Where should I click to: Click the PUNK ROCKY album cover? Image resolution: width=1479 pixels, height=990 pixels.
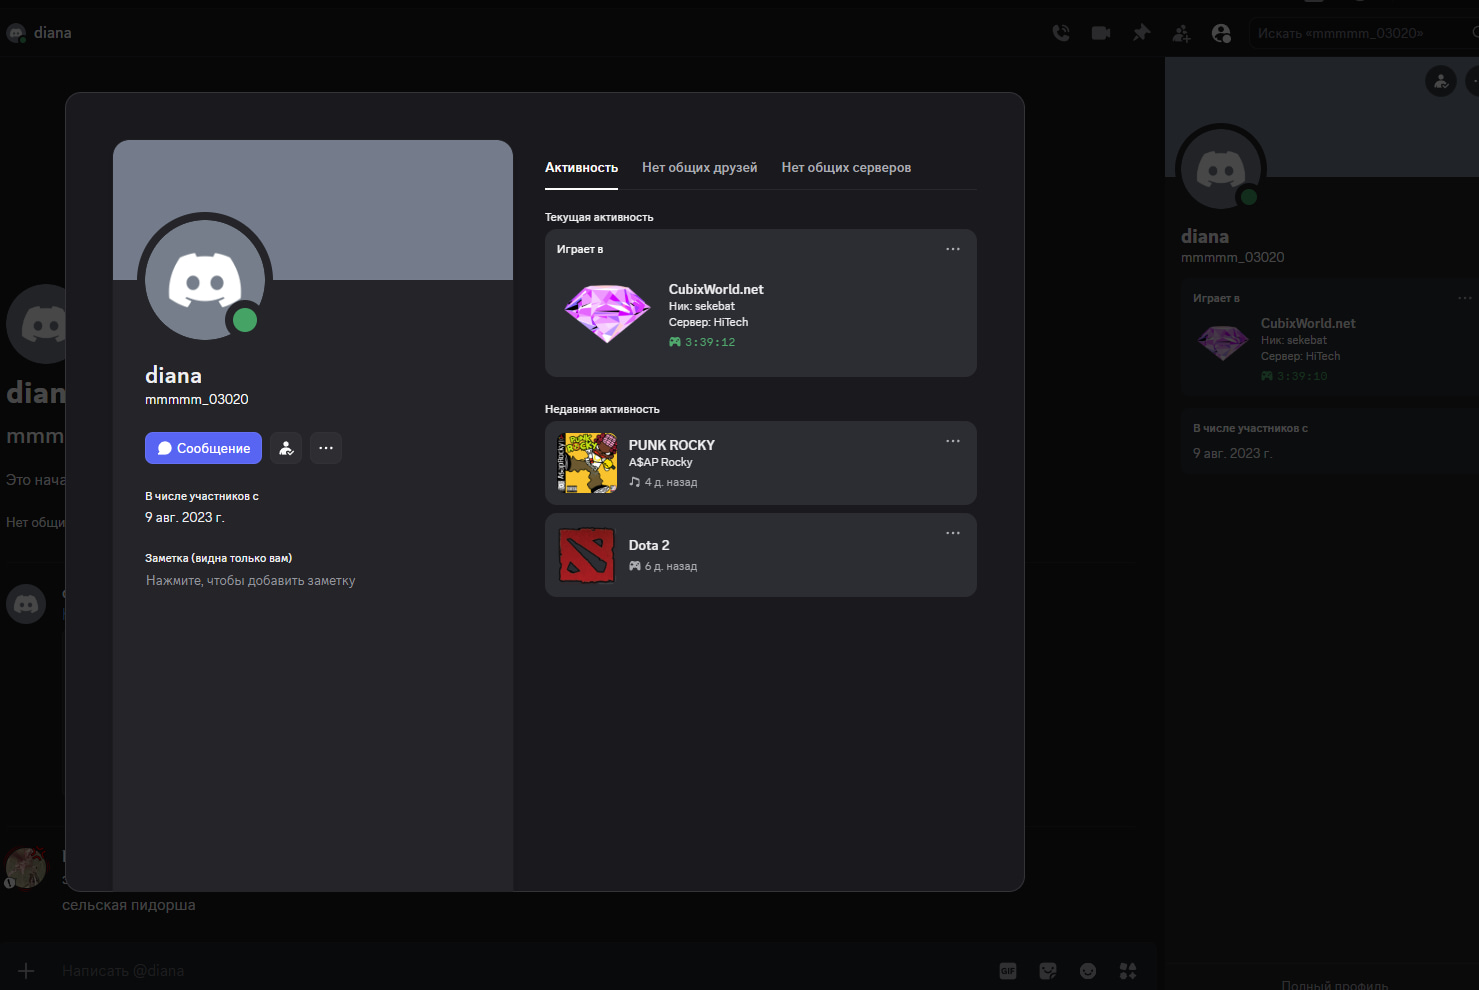click(x=587, y=463)
